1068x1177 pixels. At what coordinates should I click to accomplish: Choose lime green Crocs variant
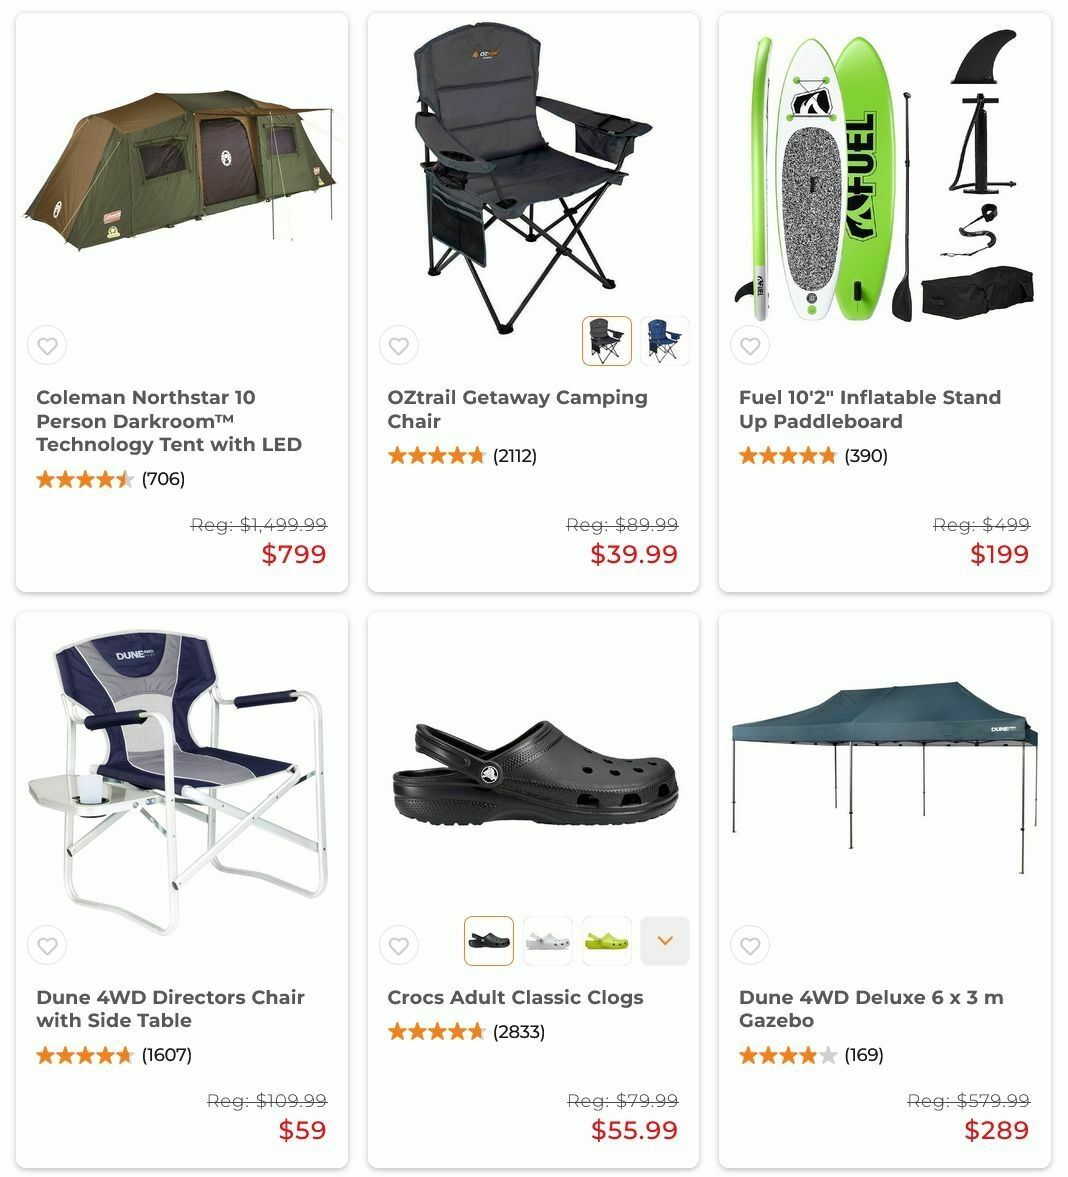point(606,941)
